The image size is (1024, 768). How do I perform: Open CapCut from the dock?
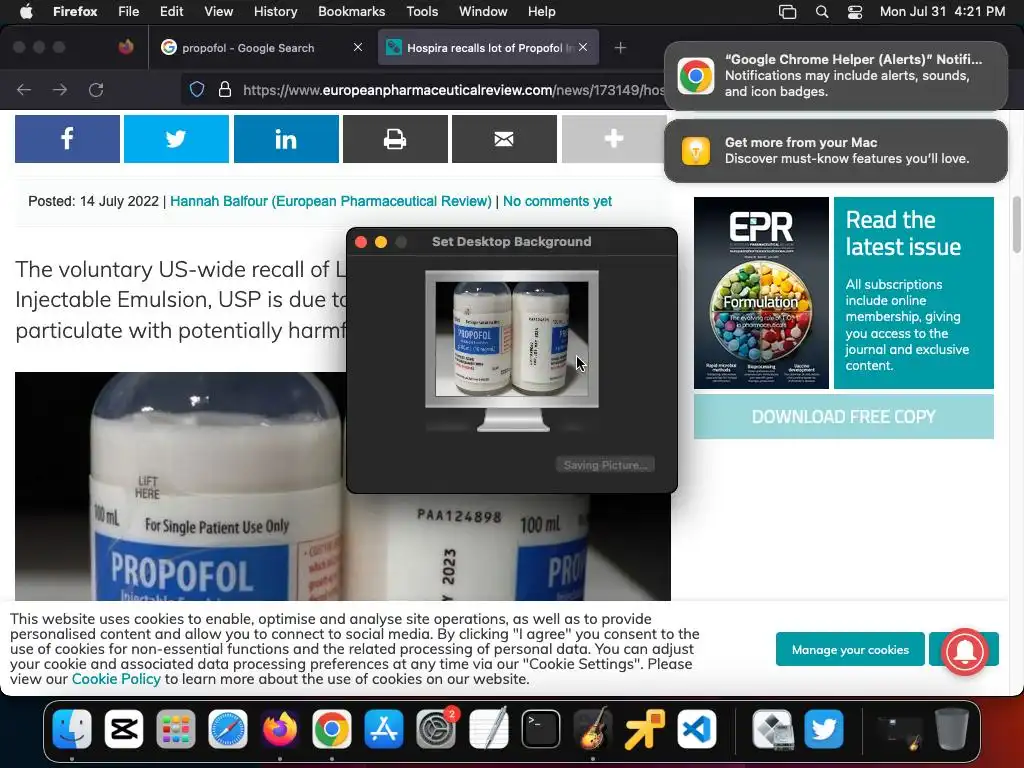tap(124, 729)
